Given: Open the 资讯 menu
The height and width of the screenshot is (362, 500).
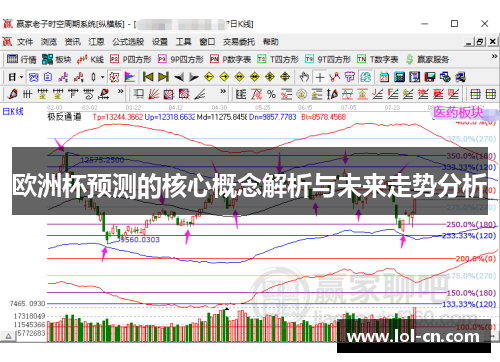Looking at the screenshot, I should tap(73, 42).
